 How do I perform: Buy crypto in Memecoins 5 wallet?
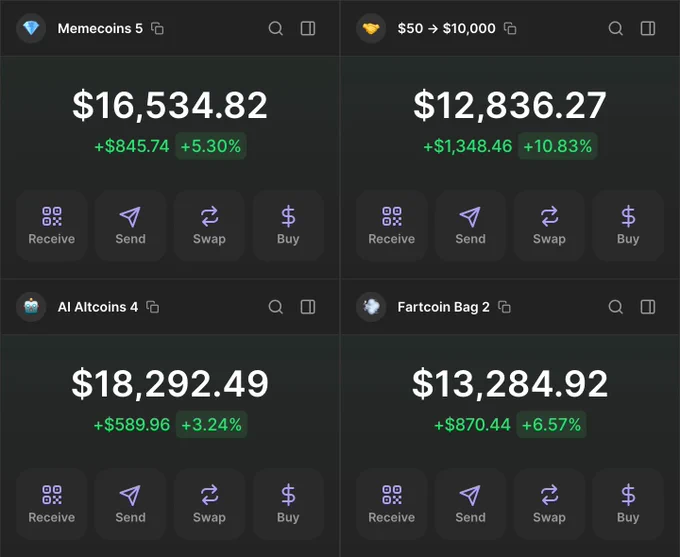[x=288, y=226]
